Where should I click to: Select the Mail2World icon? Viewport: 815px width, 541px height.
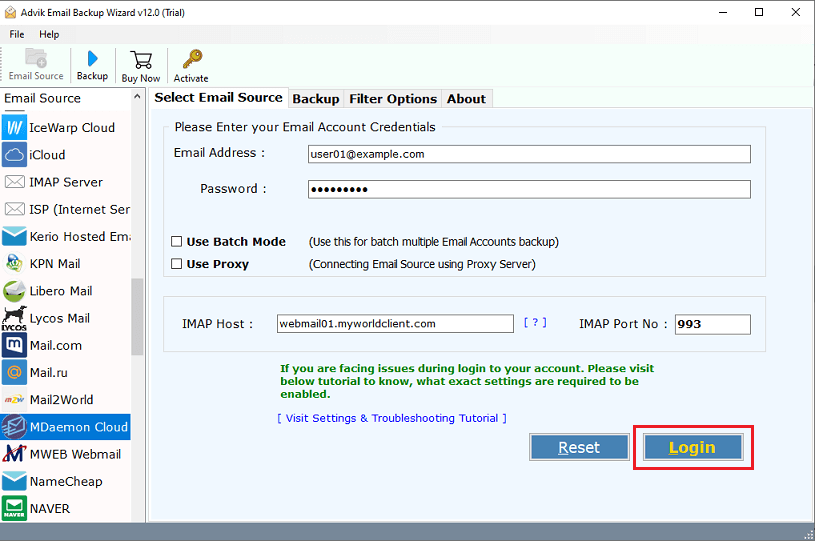(x=14, y=400)
